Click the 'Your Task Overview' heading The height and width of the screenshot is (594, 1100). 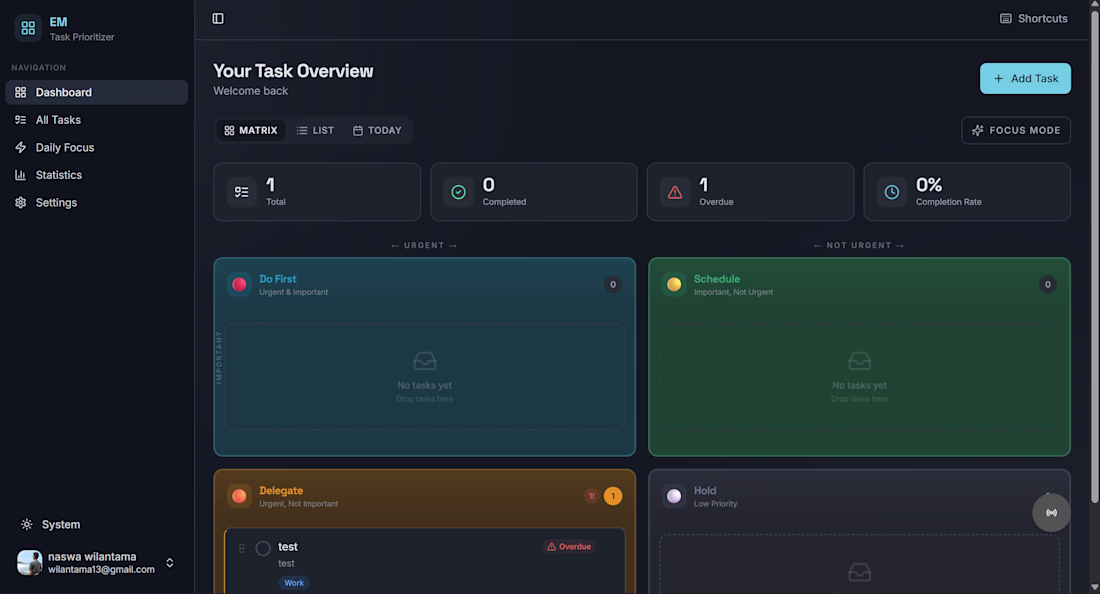293,71
